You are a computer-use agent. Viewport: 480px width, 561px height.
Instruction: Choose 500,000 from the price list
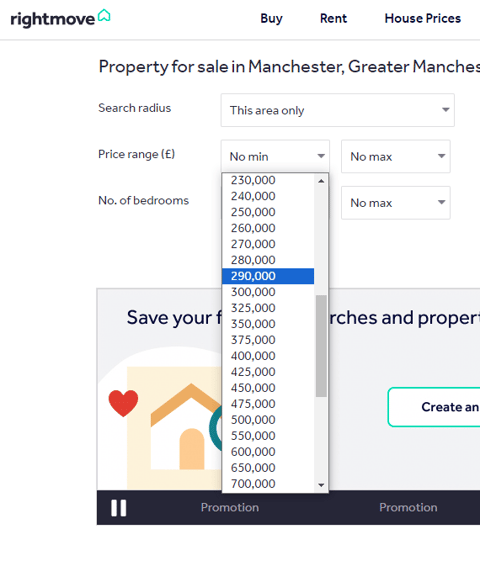[268, 420]
